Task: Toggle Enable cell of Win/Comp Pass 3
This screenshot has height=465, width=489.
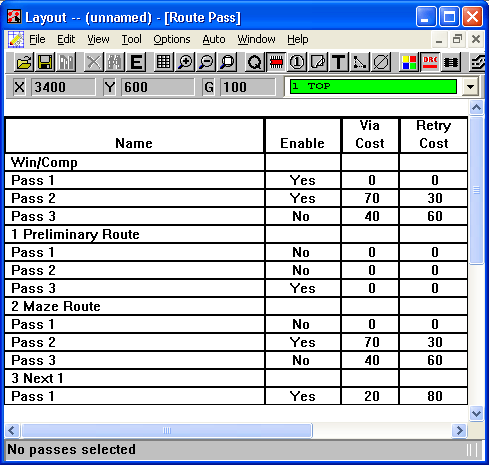Action: (x=303, y=216)
